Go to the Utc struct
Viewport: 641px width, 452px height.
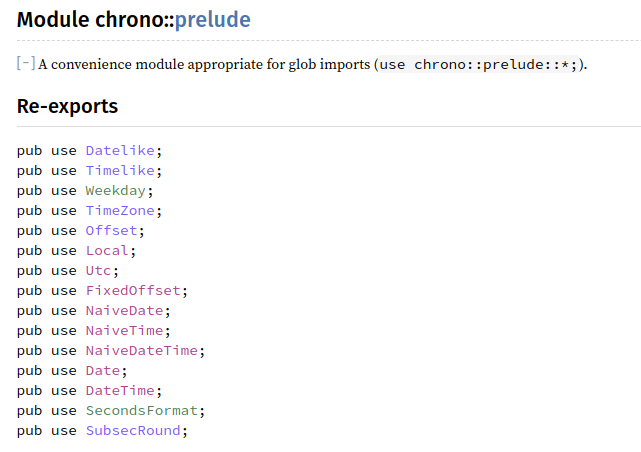pos(99,271)
